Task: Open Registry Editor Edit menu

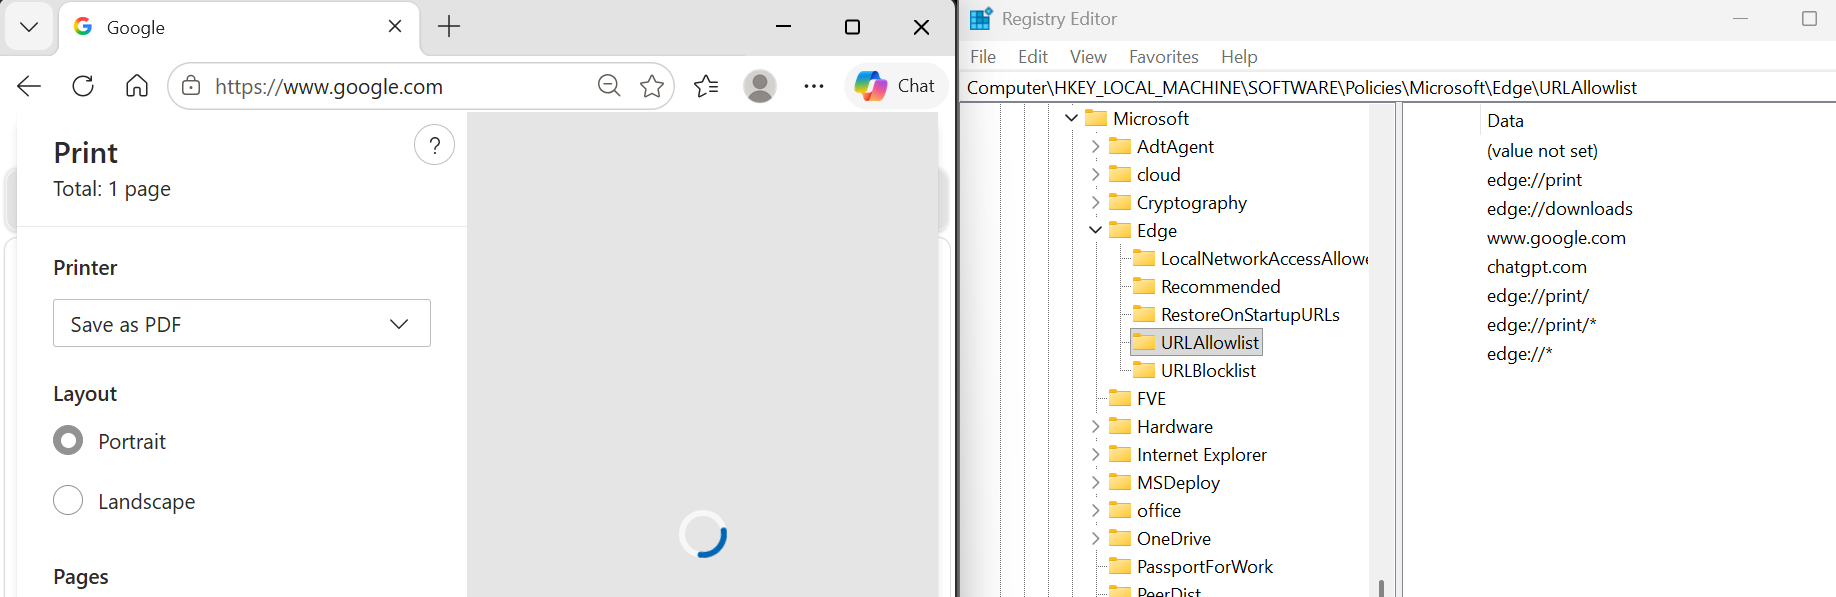Action: [x=1033, y=57]
